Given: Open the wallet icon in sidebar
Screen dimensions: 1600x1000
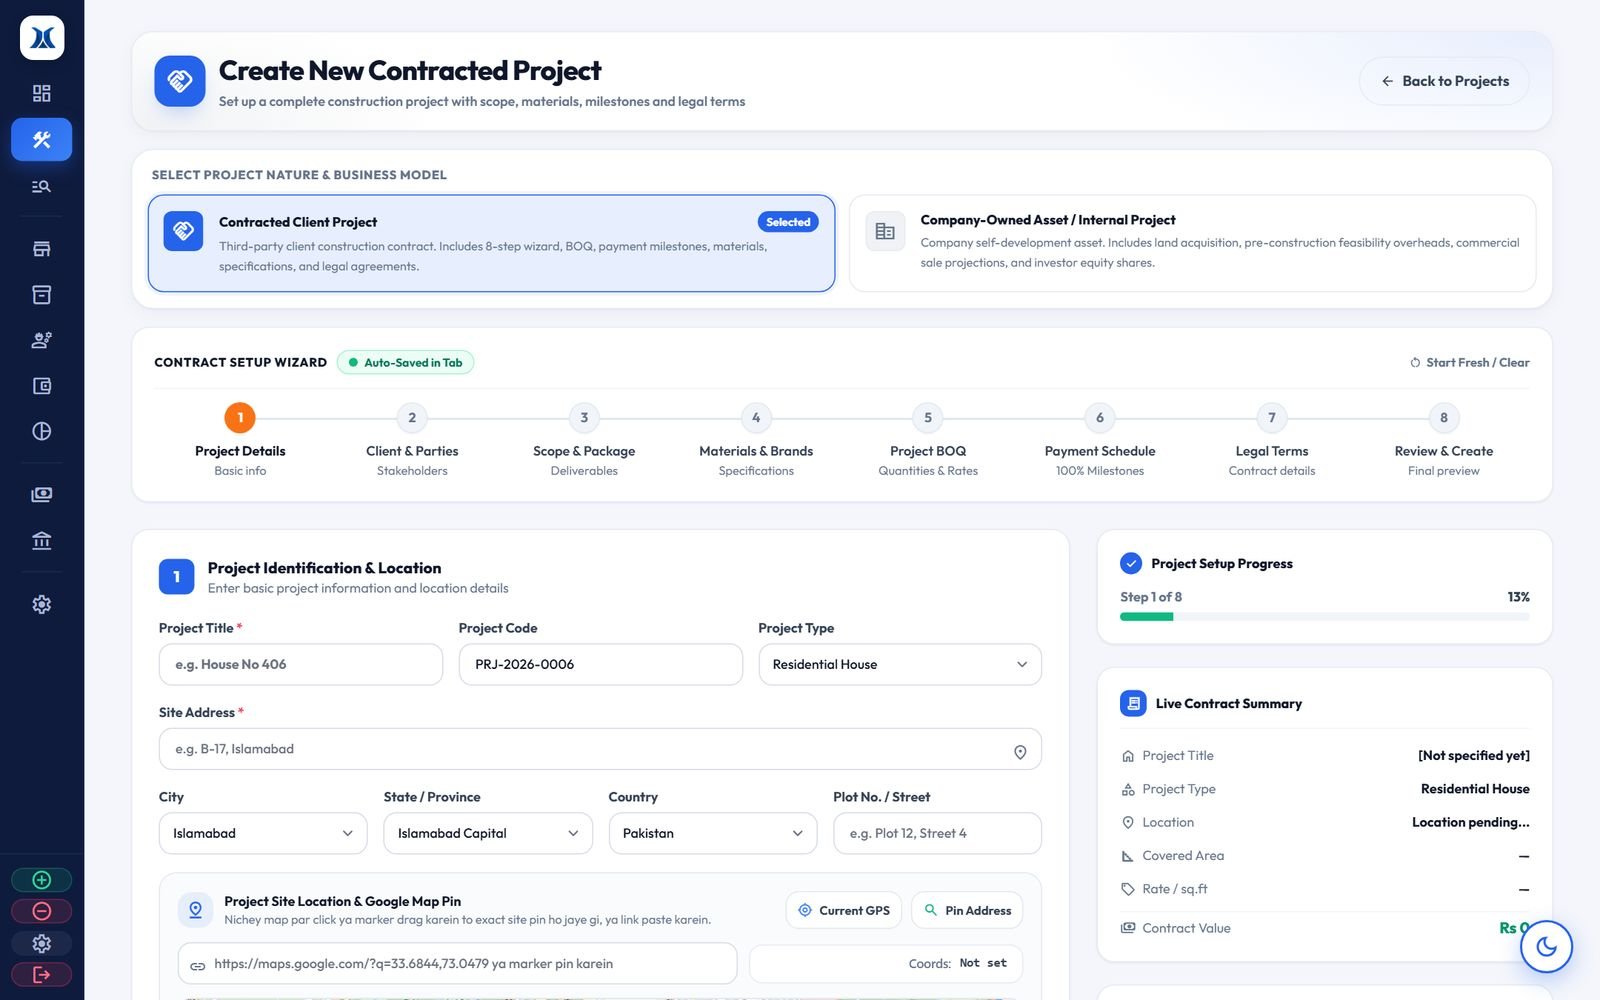Looking at the screenshot, I should [41, 386].
